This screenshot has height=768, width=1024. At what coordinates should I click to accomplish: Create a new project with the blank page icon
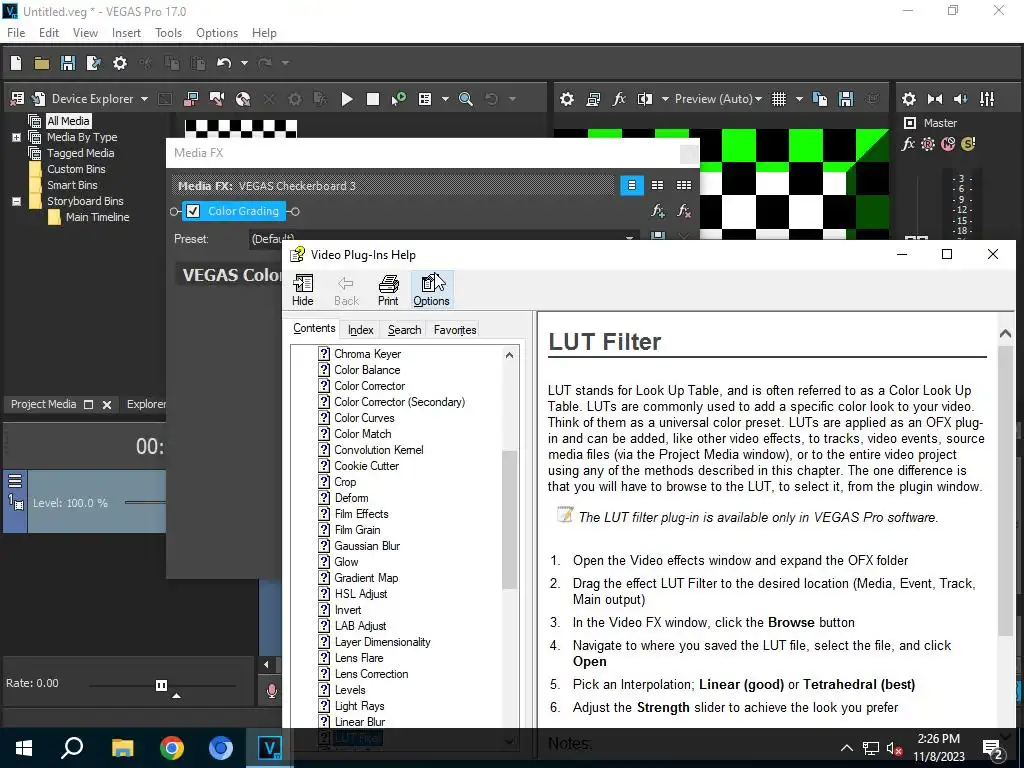pyautogui.click(x=16, y=63)
